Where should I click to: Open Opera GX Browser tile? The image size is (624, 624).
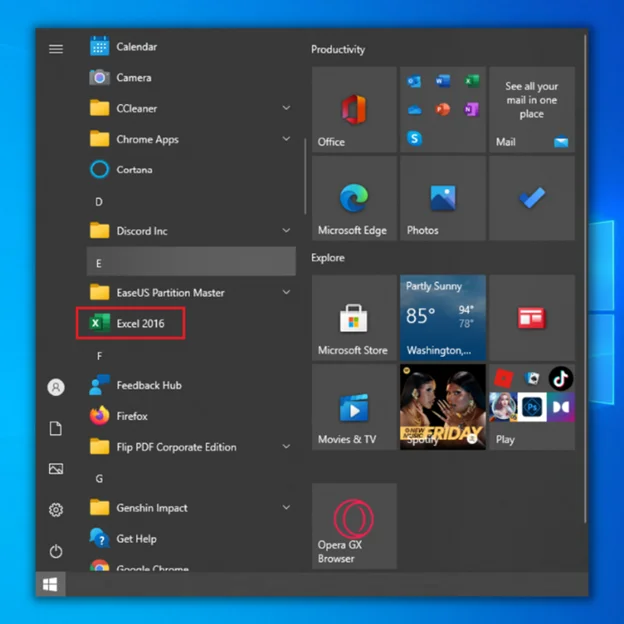tap(354, 526)
